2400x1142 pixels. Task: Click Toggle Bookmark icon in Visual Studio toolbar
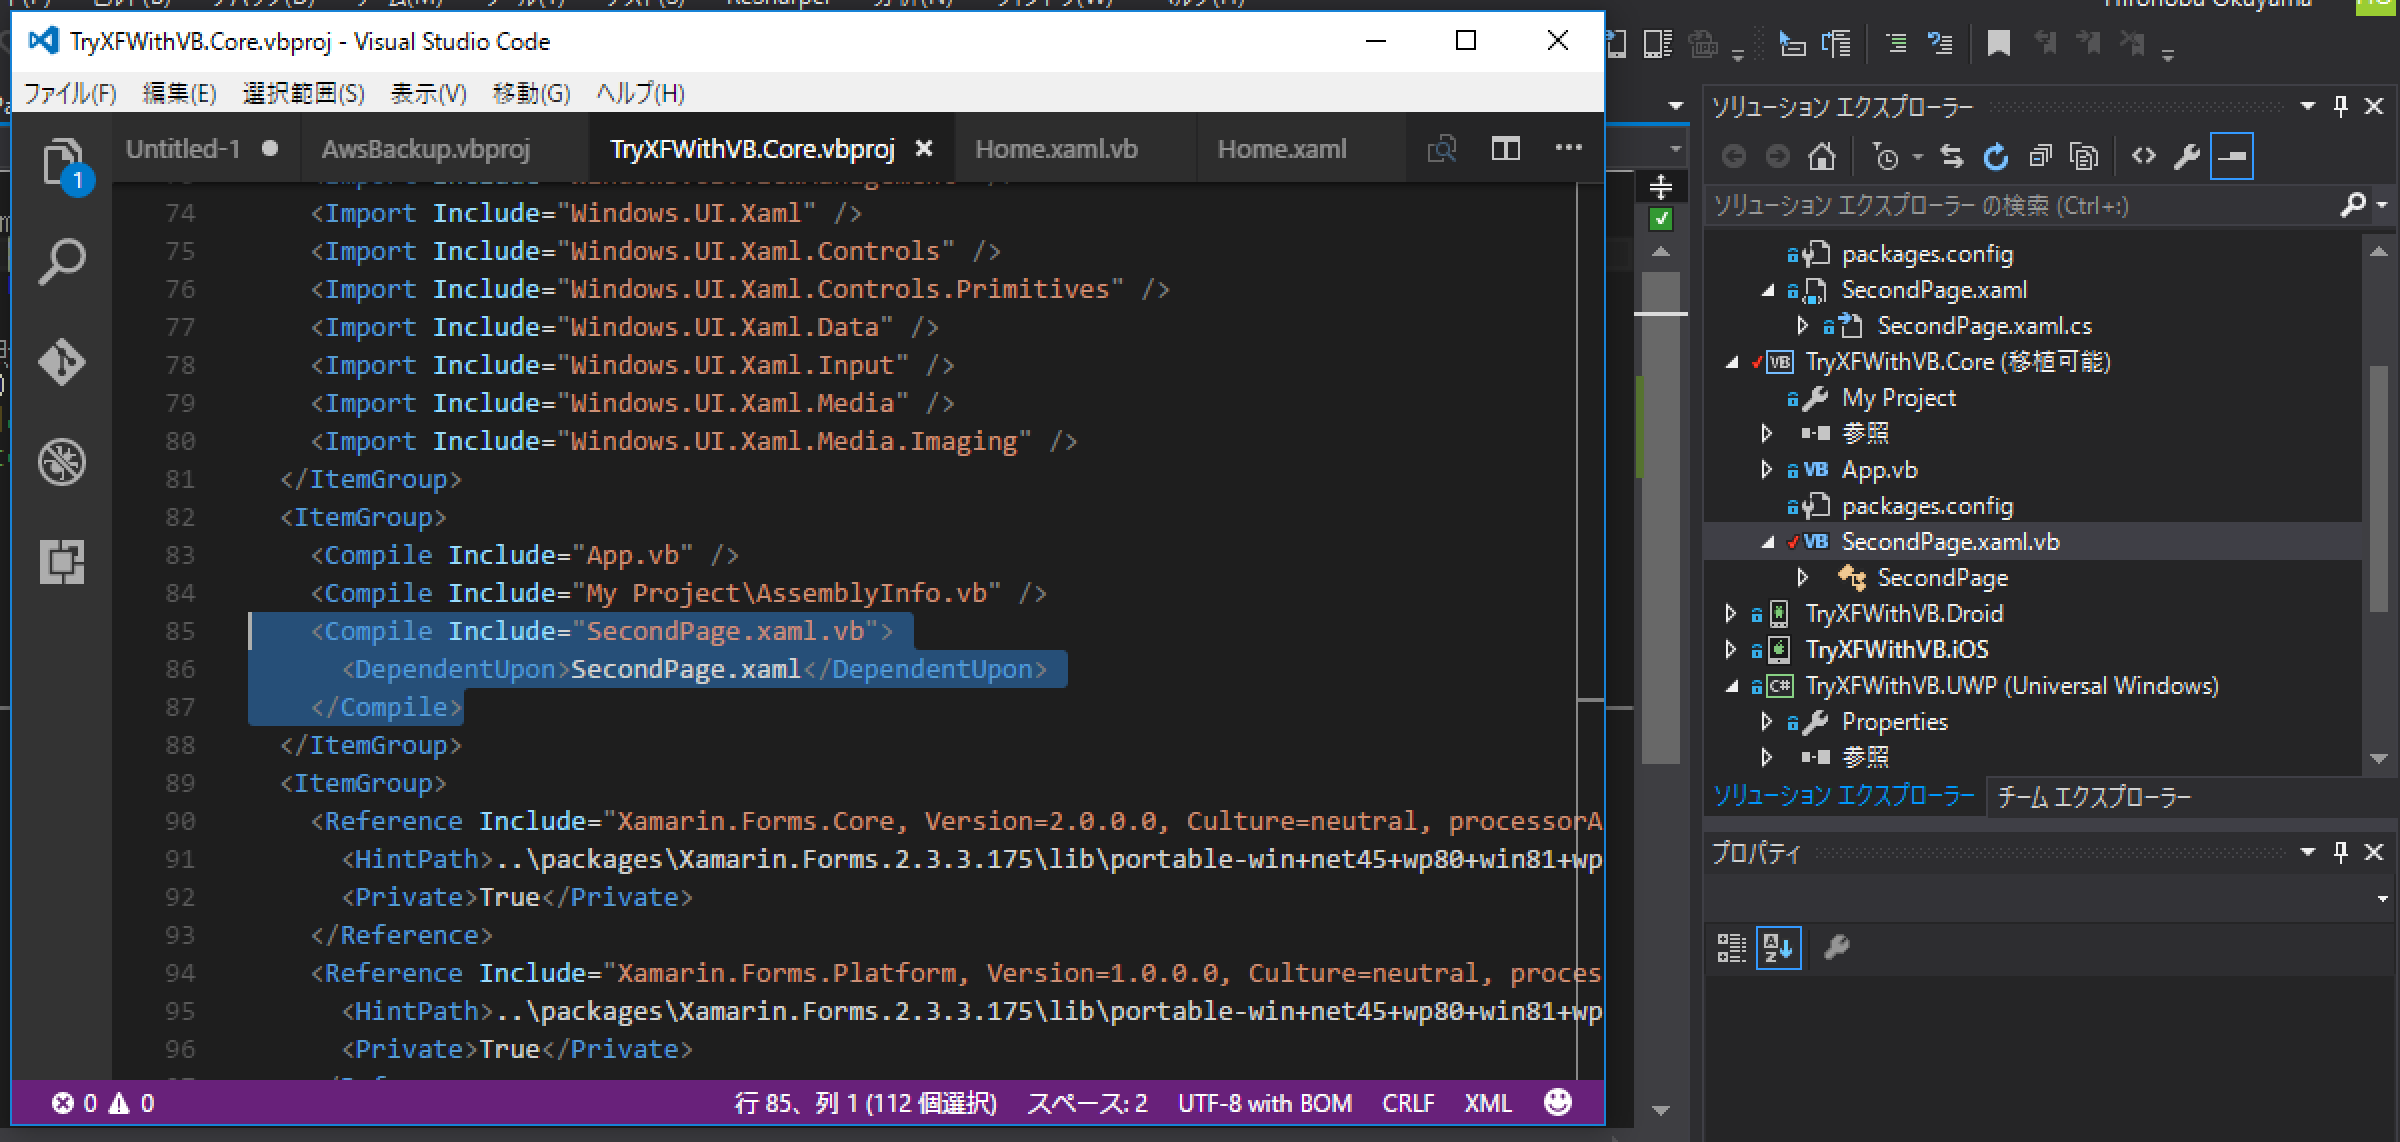coord(1998,43)
